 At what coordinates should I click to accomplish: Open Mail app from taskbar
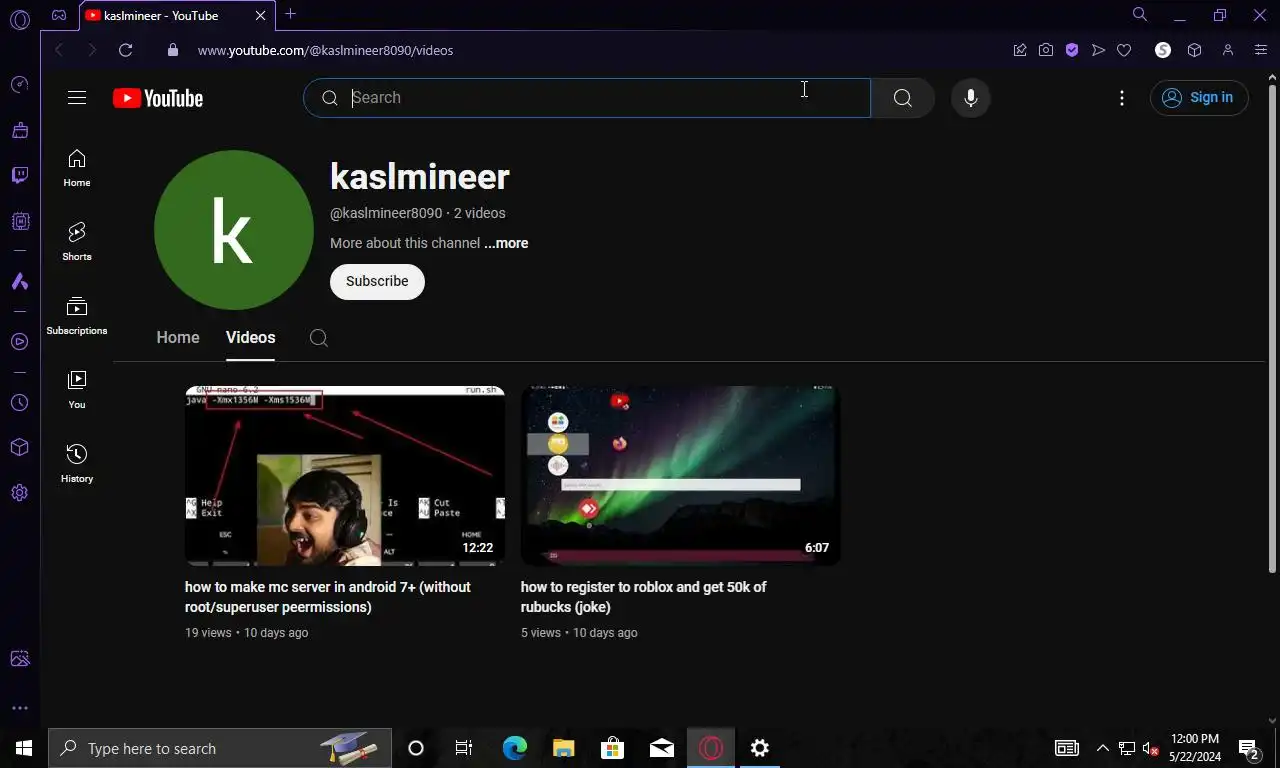pyautogui.click(x=662, y=748)
